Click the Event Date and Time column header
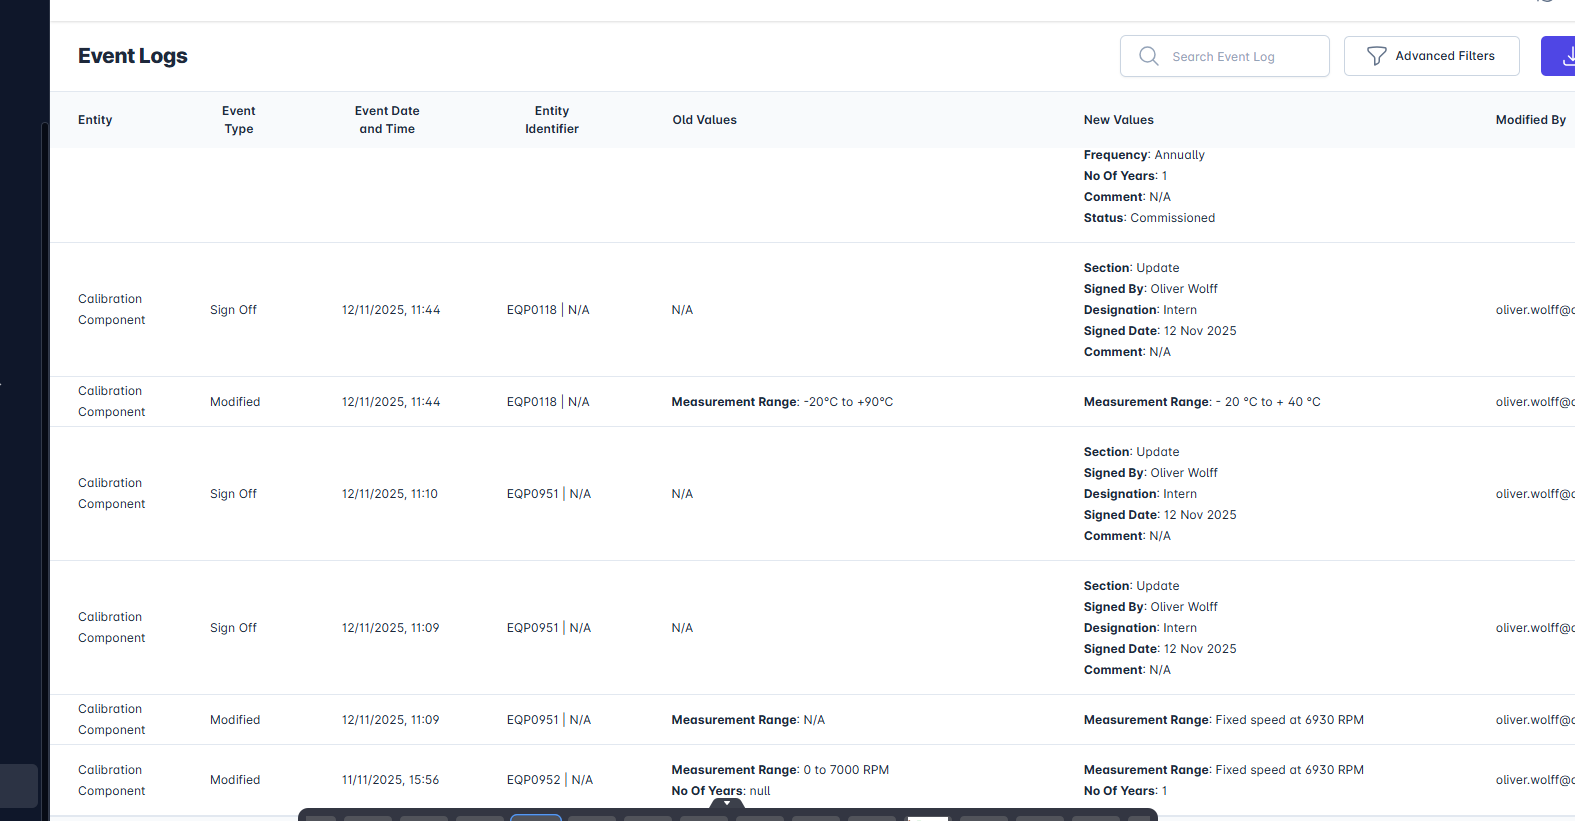Viewport: 1575px width, 821px height. click(387, 120)
